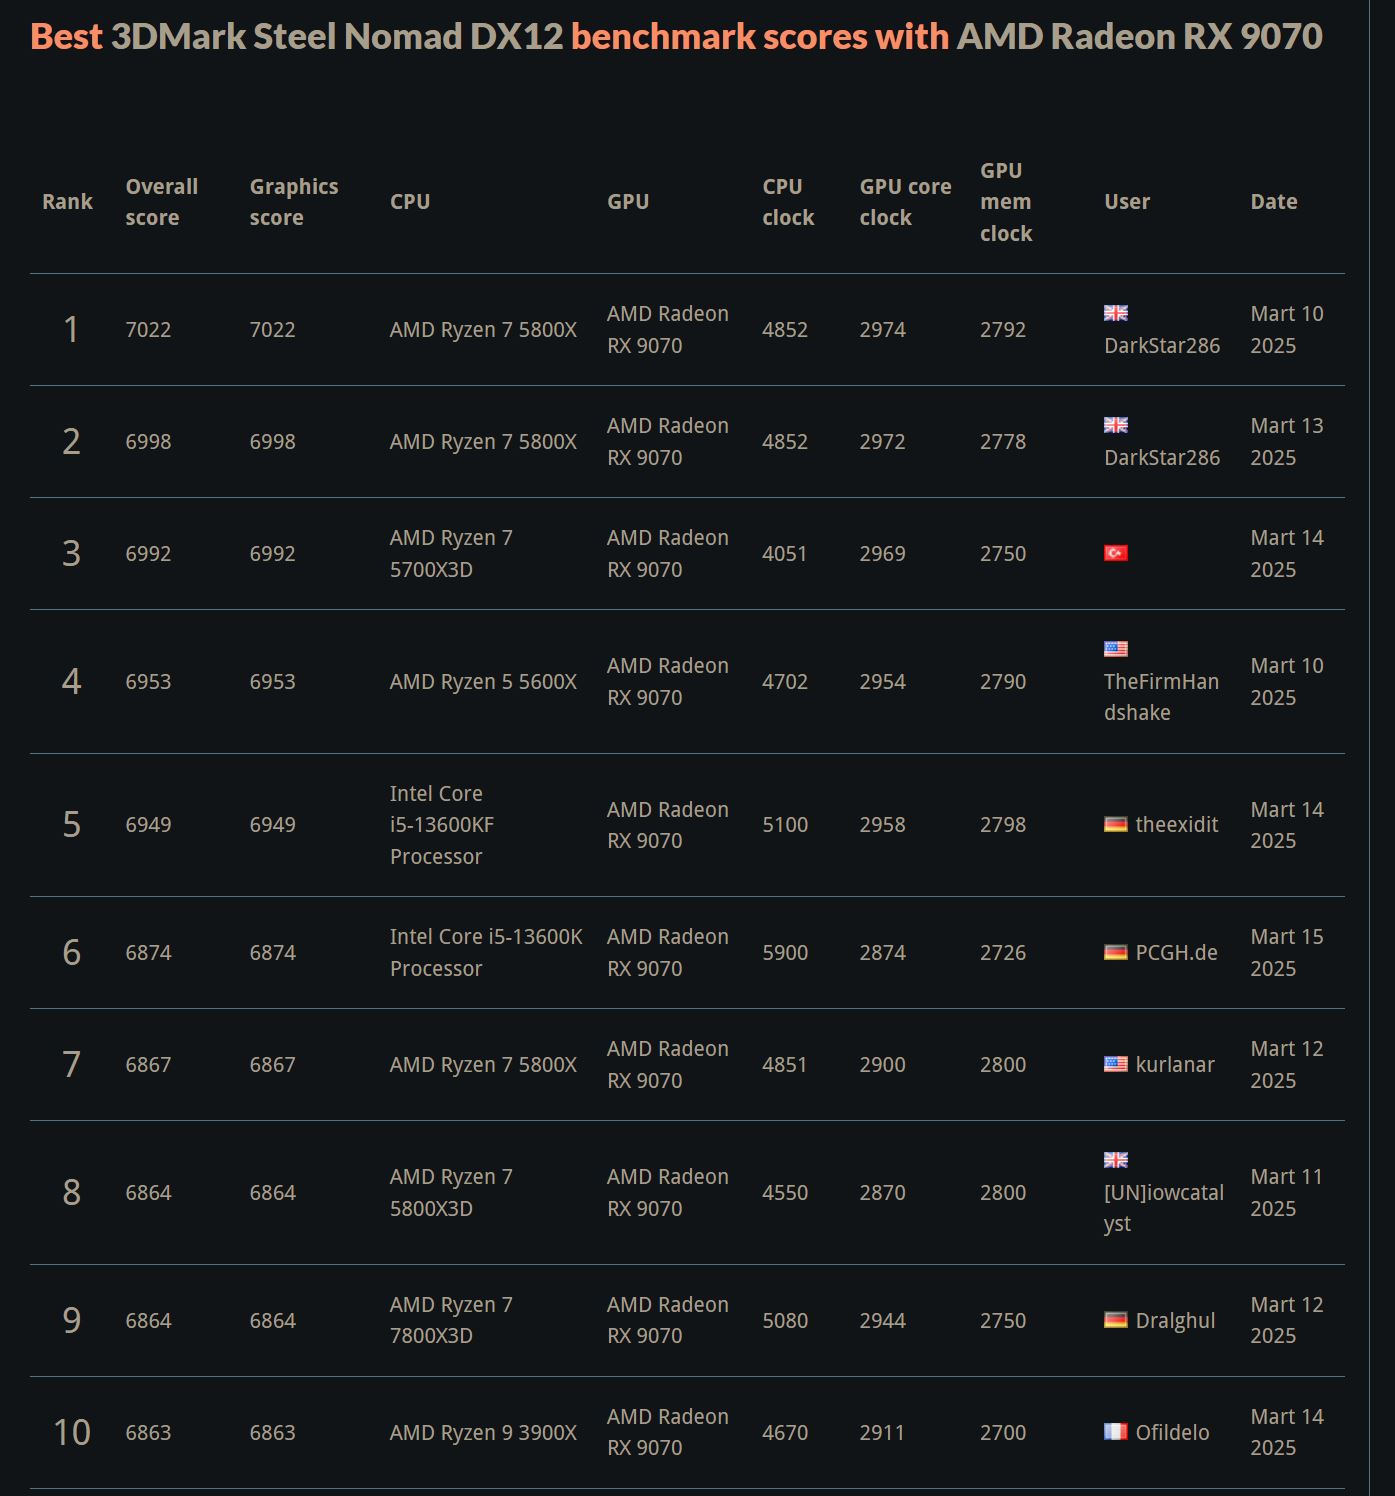Open DarkStar286 user in rank 2 row
Viewport: 1395px width, 1496px height.
1162,457
